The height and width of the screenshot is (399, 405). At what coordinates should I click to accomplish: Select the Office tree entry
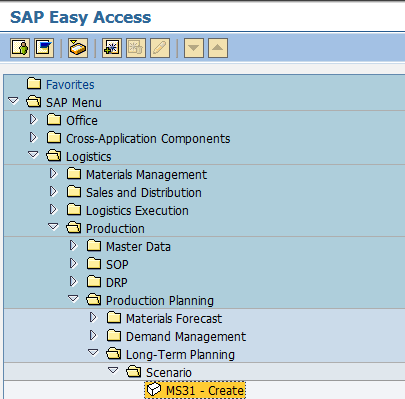82,121
